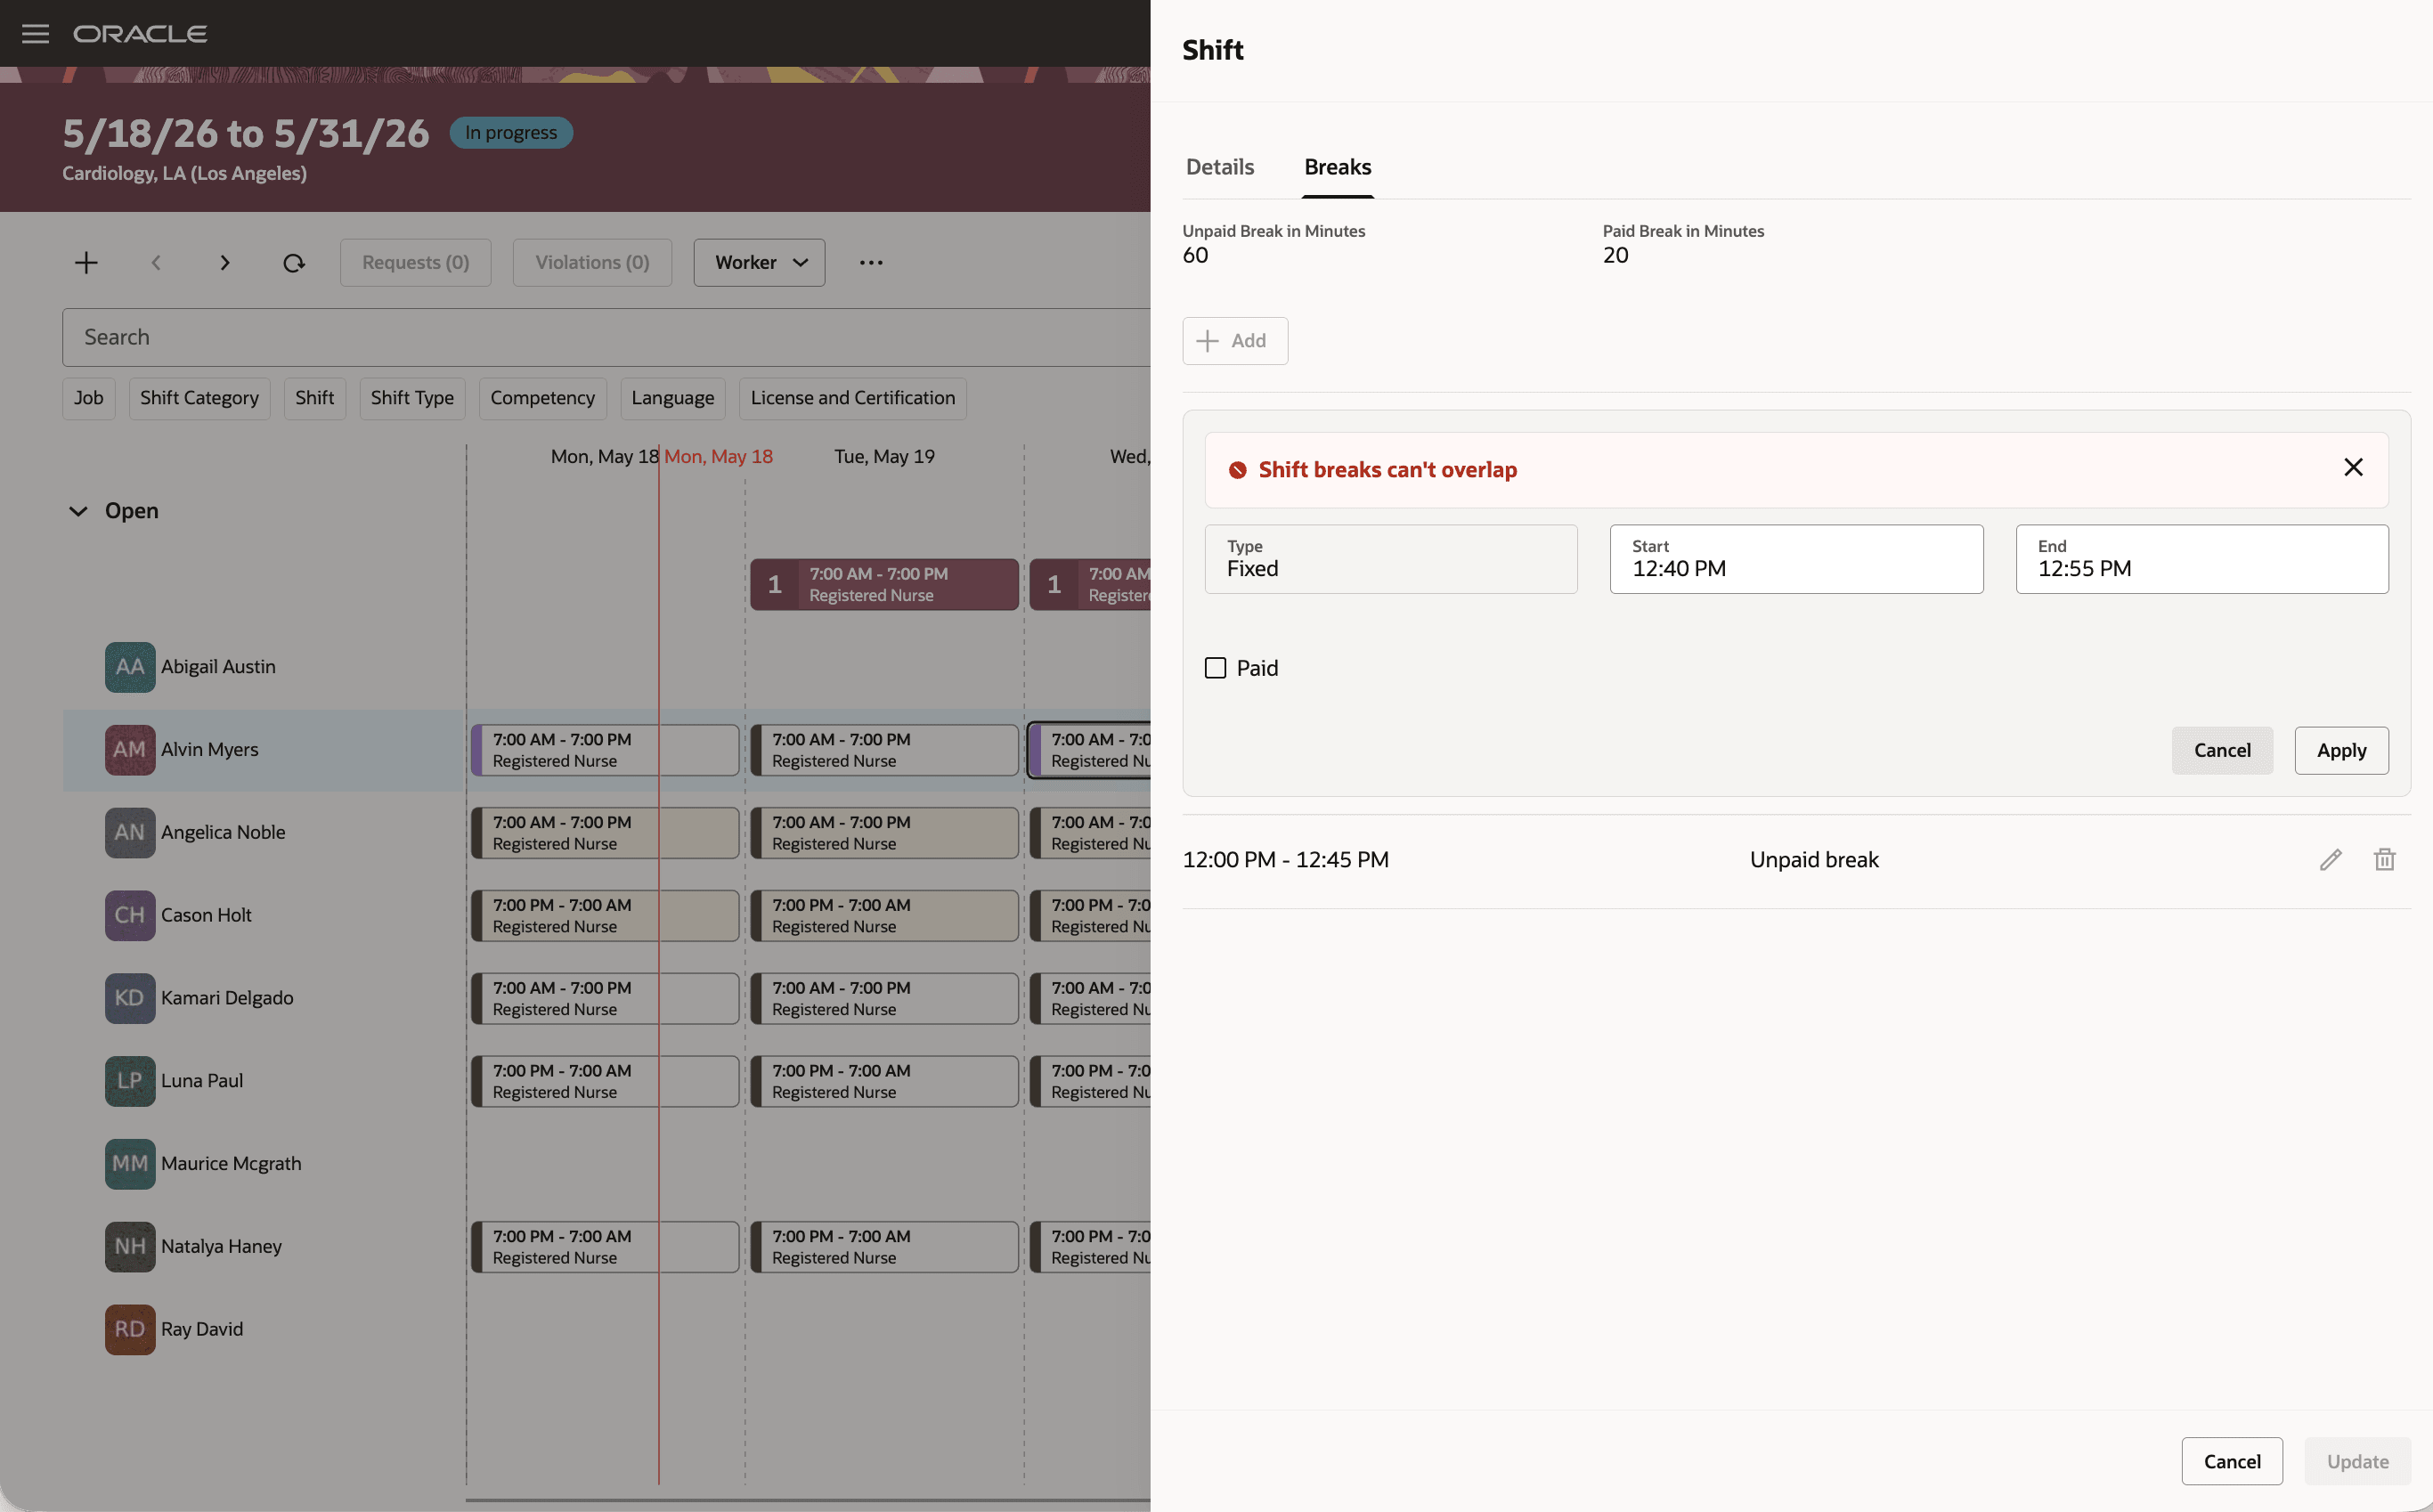Open Angelica Noble's Monday shift
The image size is (2433, 1512).
point(605,833)
